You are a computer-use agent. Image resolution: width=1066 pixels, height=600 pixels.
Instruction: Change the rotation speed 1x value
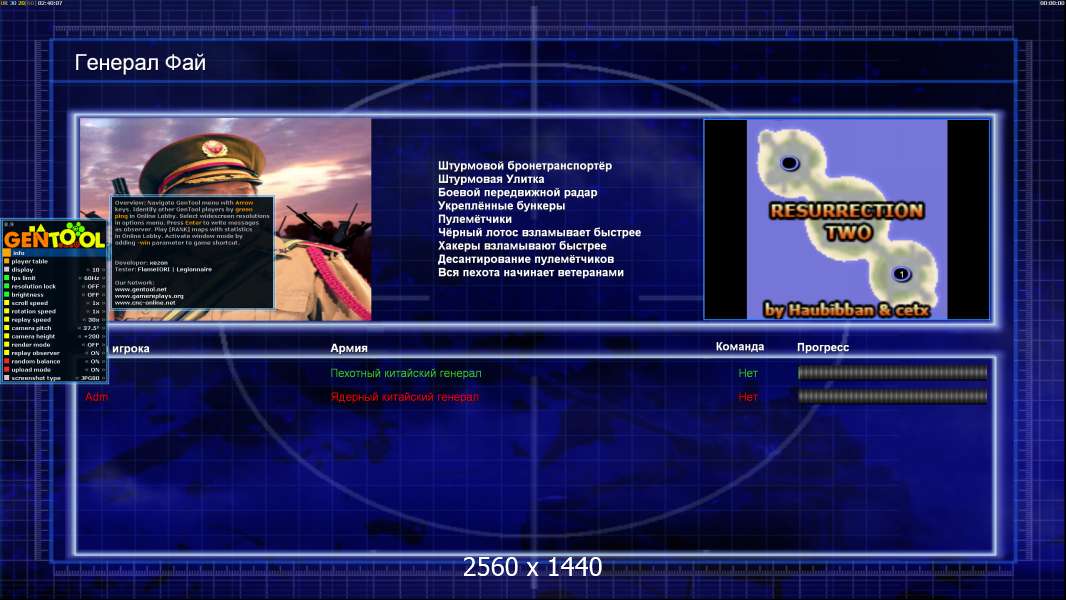pyautogui.click(x=96, y=311)
